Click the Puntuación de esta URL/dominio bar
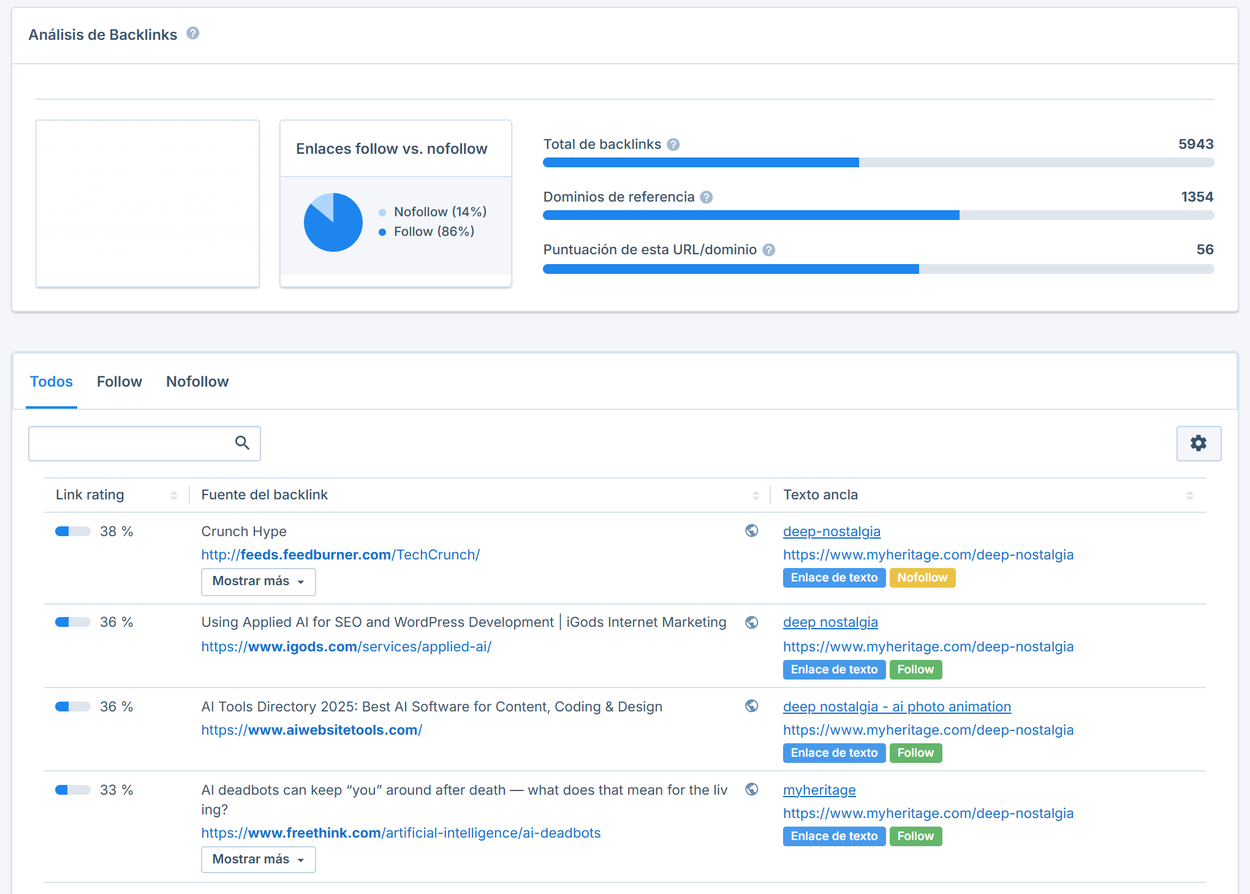1250x894 pixels. 878,268
